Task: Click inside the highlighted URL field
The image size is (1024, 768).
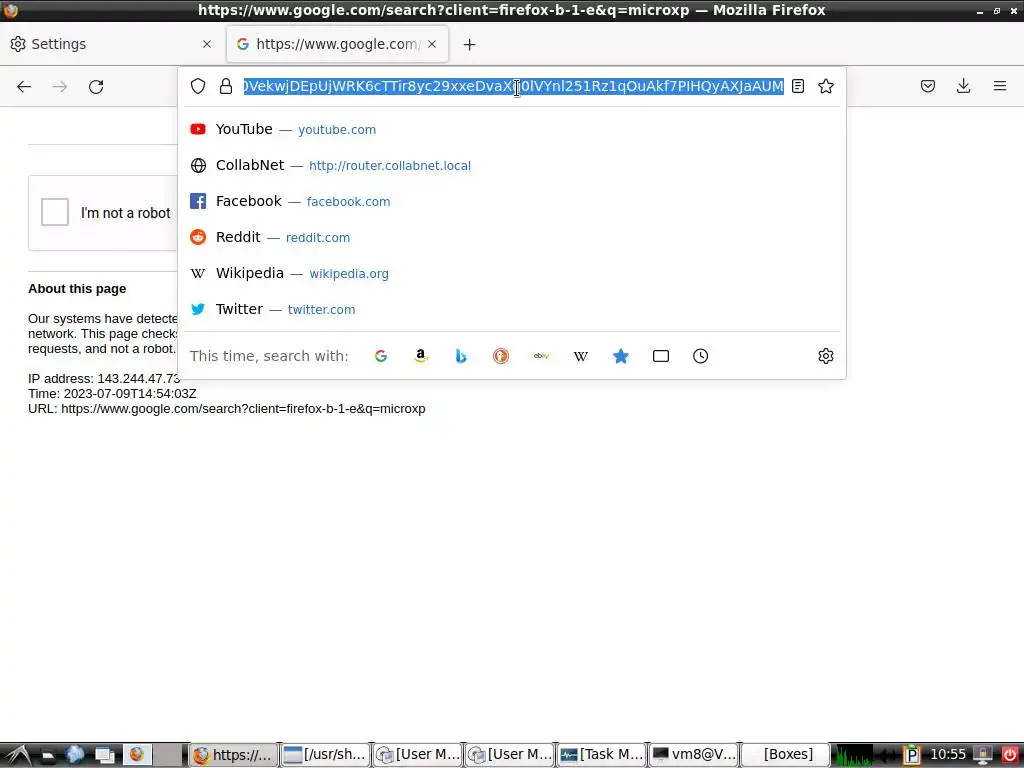Action: [513, 86]
